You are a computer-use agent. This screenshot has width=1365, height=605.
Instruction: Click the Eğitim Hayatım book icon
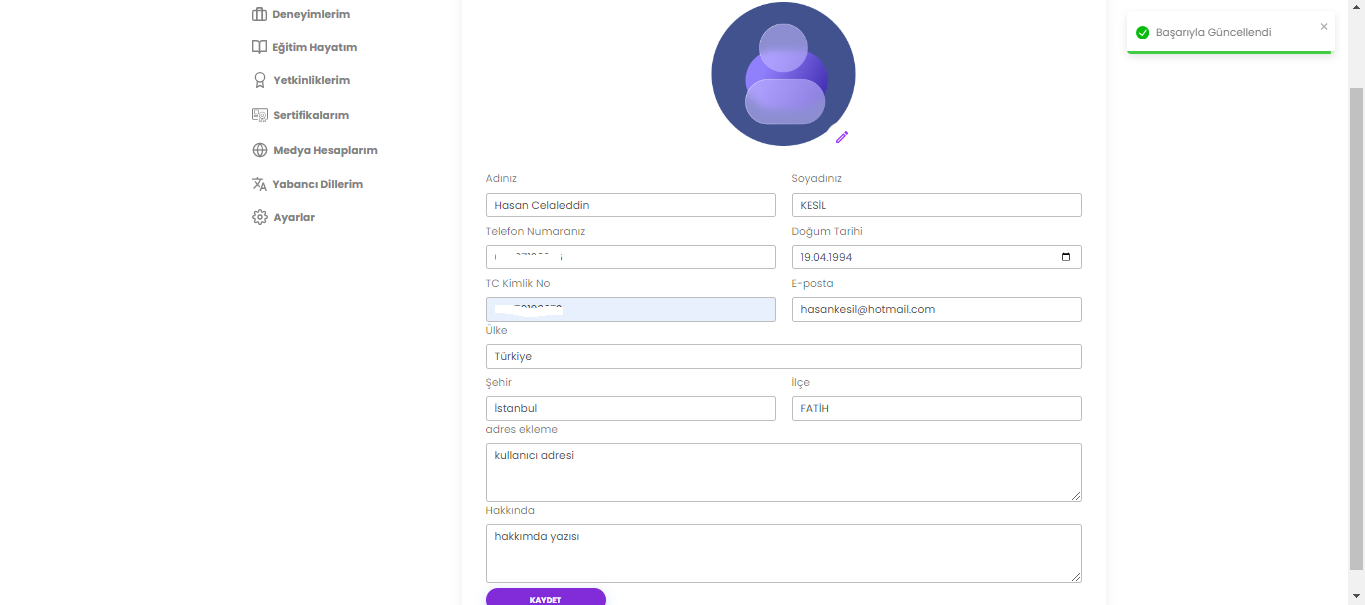click(x=260, y=47)
